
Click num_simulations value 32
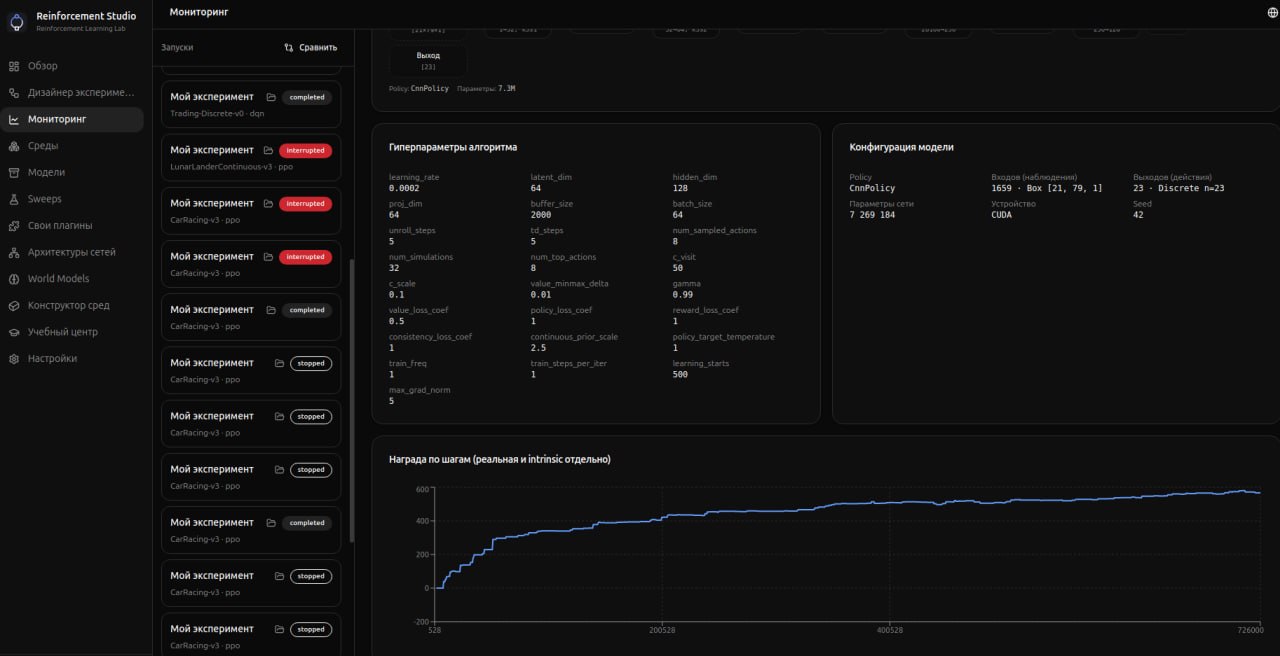click(394, 268)
